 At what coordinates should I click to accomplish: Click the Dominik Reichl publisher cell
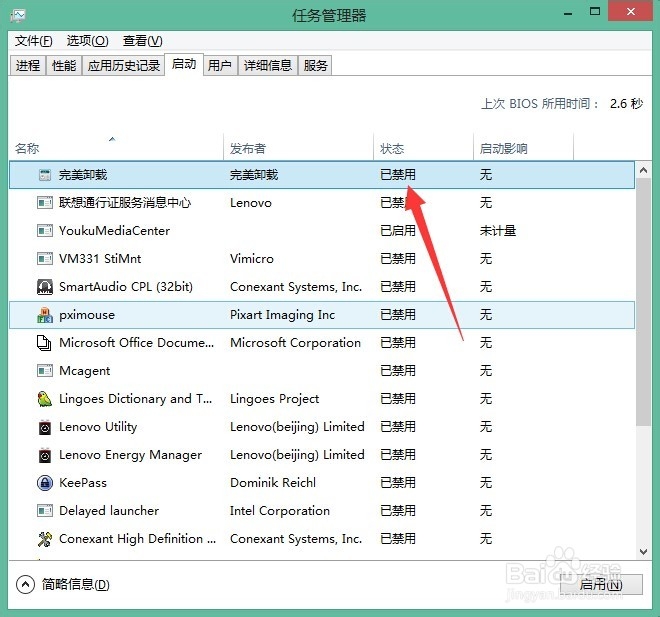tap(273, 483)
